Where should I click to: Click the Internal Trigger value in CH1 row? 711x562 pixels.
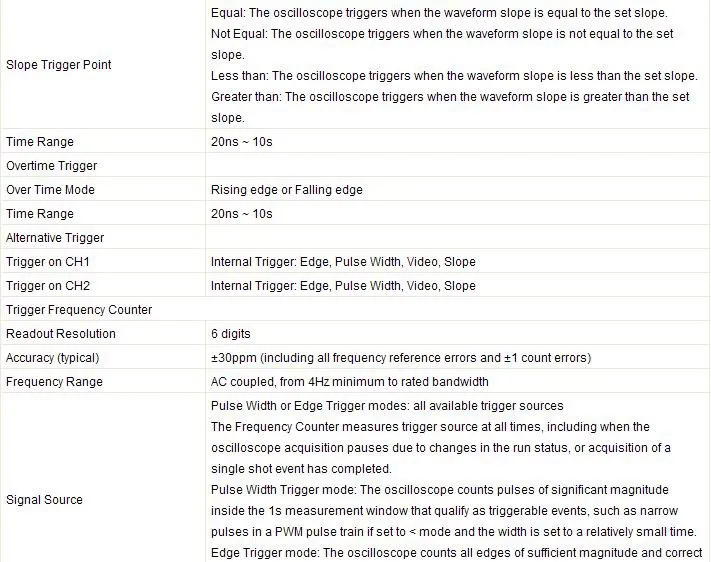(343, 262)
